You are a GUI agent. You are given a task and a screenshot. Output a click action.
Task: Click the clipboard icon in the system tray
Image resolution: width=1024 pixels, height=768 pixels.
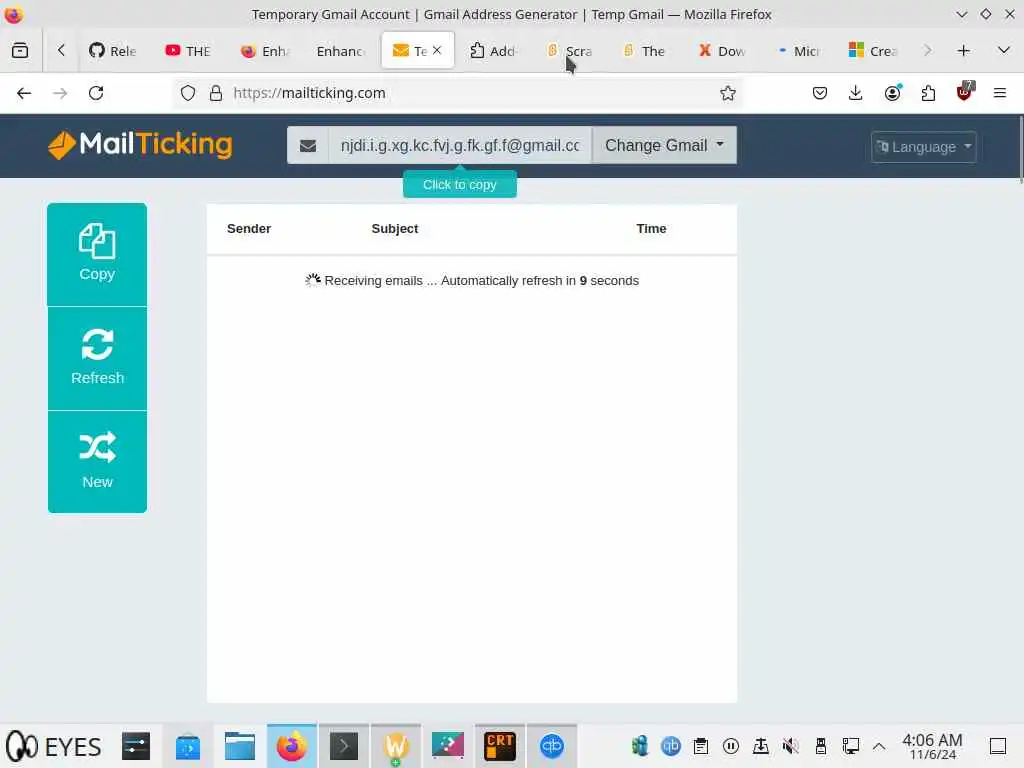(x=701, y=746)
